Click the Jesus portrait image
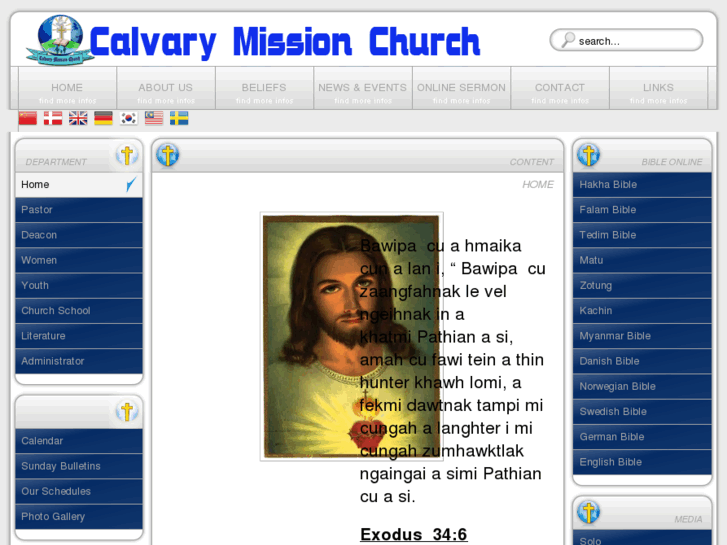The image size is (727, 545). [x=351, y=337]
